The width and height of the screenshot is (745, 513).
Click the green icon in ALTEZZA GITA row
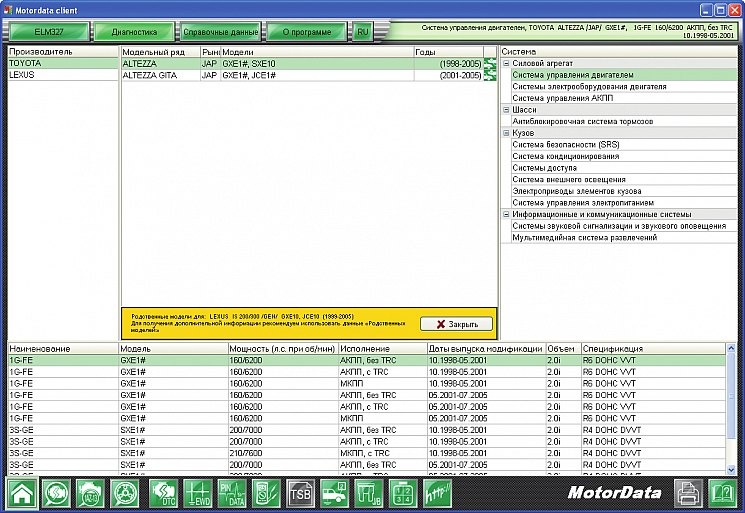click(x=490, y=75)
